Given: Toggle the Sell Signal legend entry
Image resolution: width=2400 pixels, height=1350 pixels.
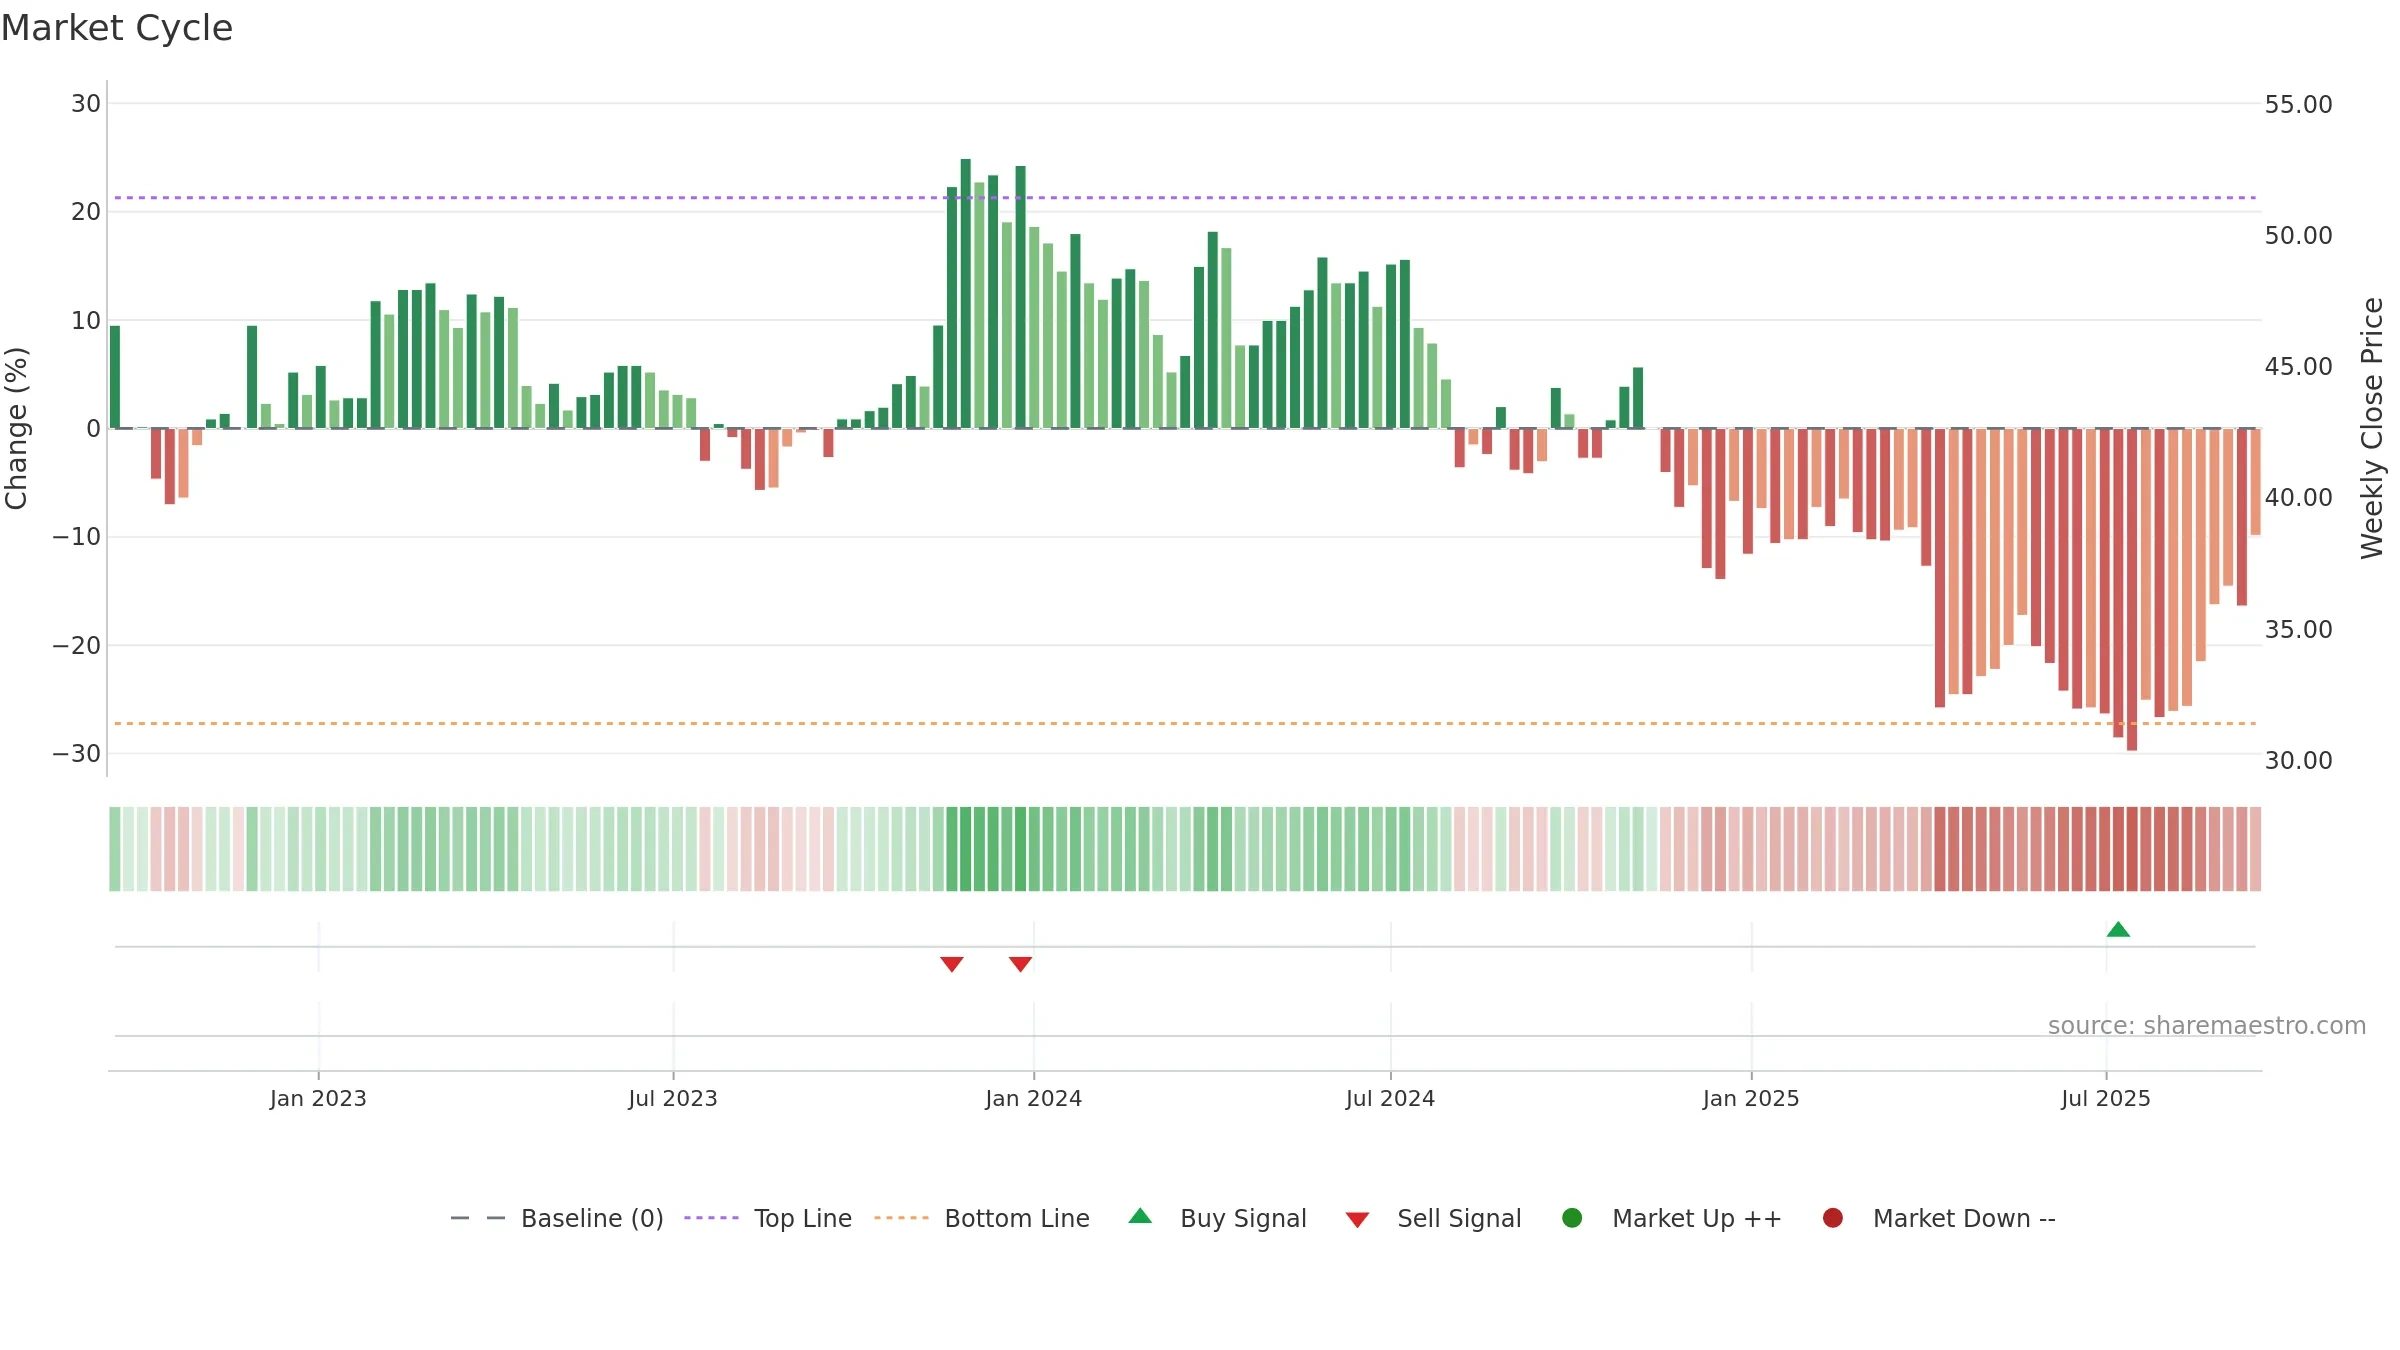Looking at the screenshot, I should [x=1433, y=1218].
